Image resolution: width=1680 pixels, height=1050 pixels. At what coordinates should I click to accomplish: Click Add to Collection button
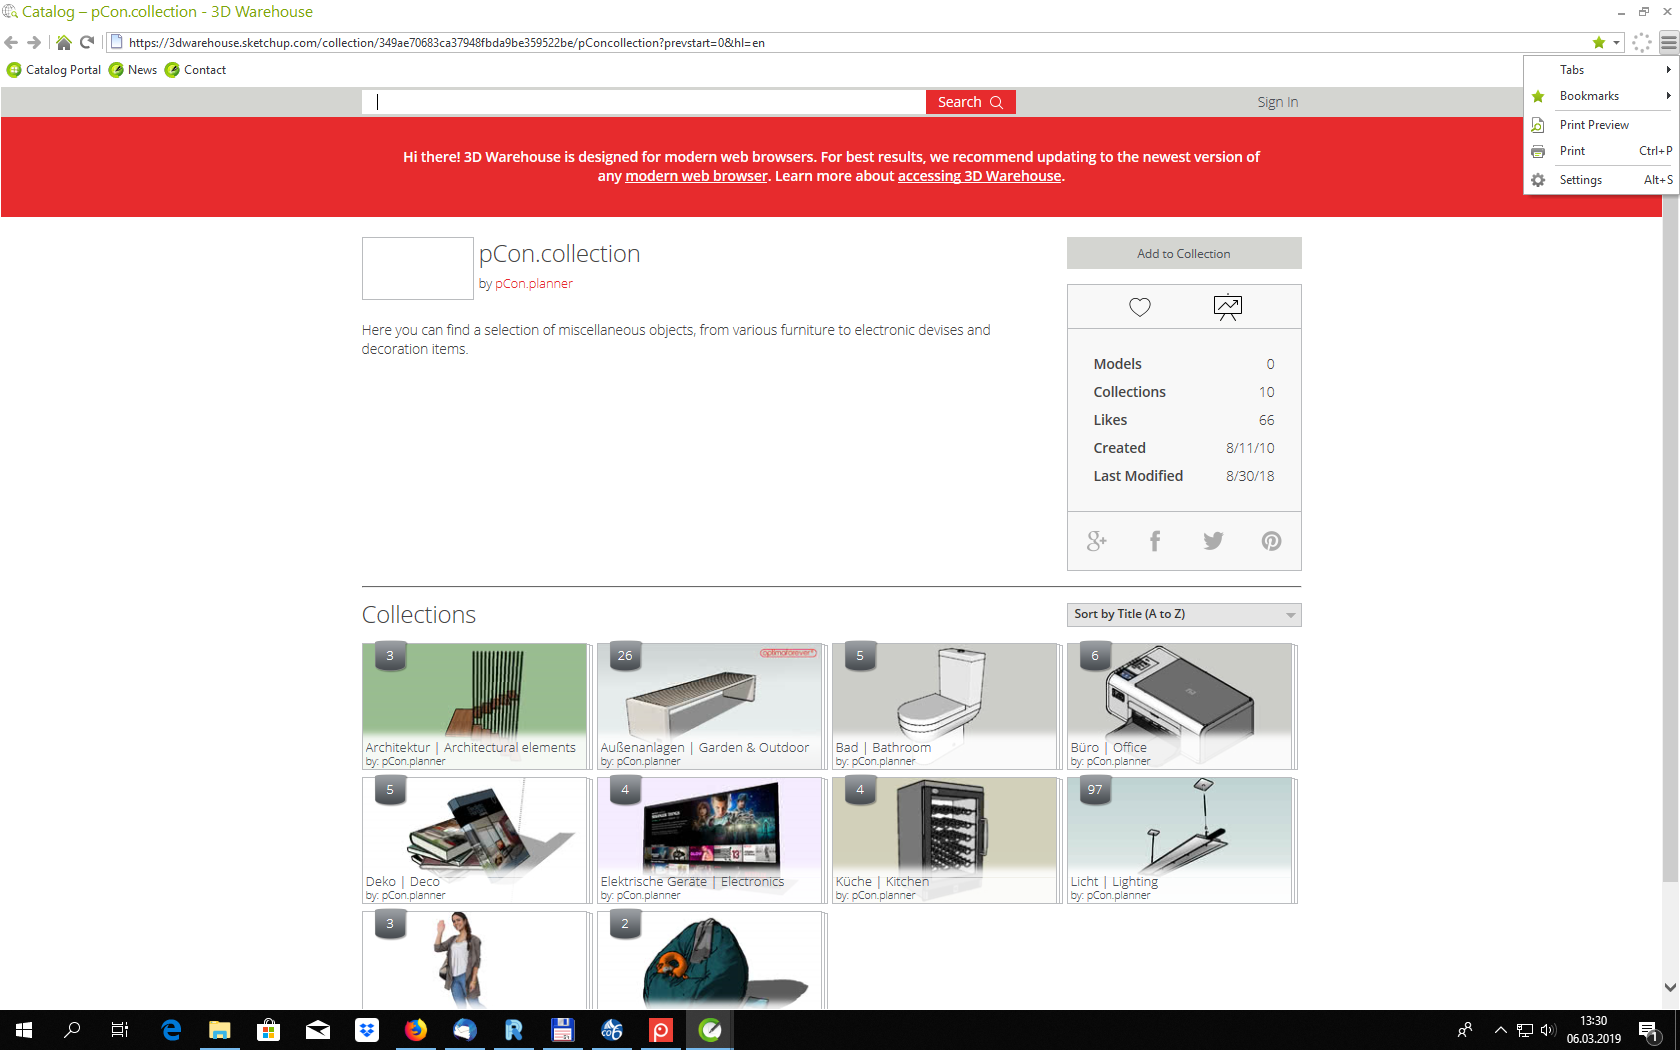[1184, 253]
